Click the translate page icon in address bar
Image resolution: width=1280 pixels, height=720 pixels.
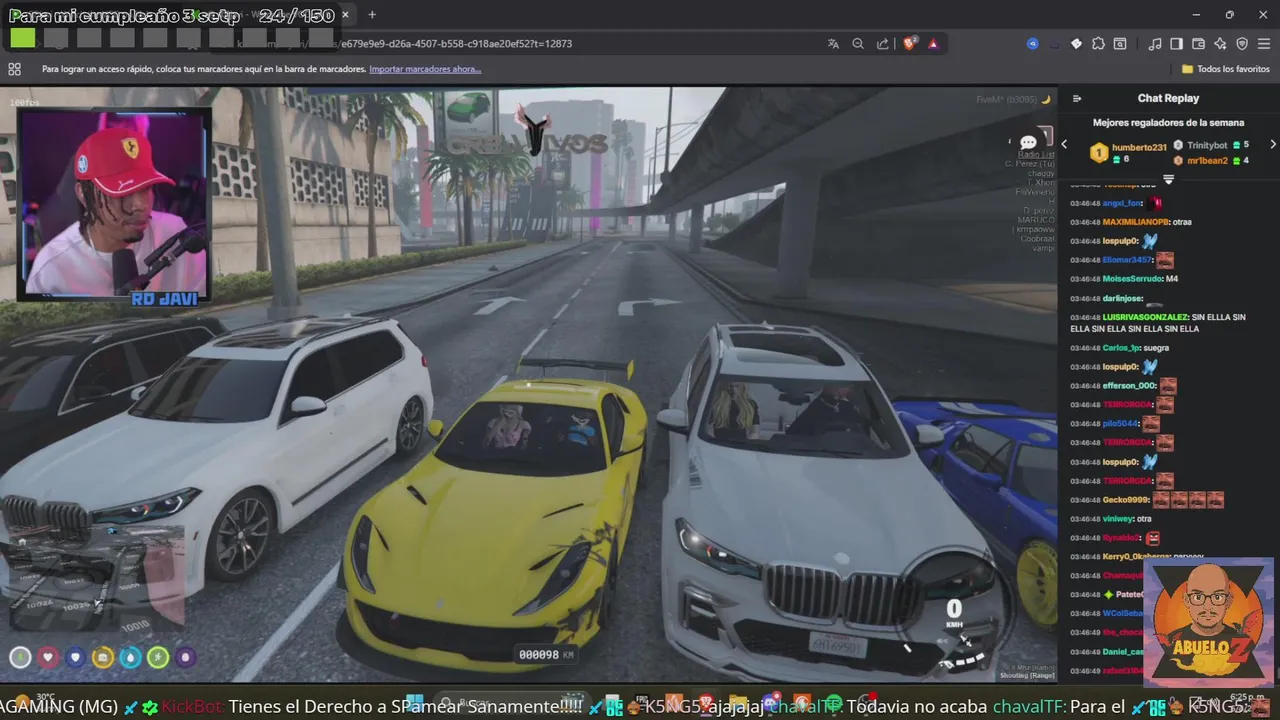[833, 44]
